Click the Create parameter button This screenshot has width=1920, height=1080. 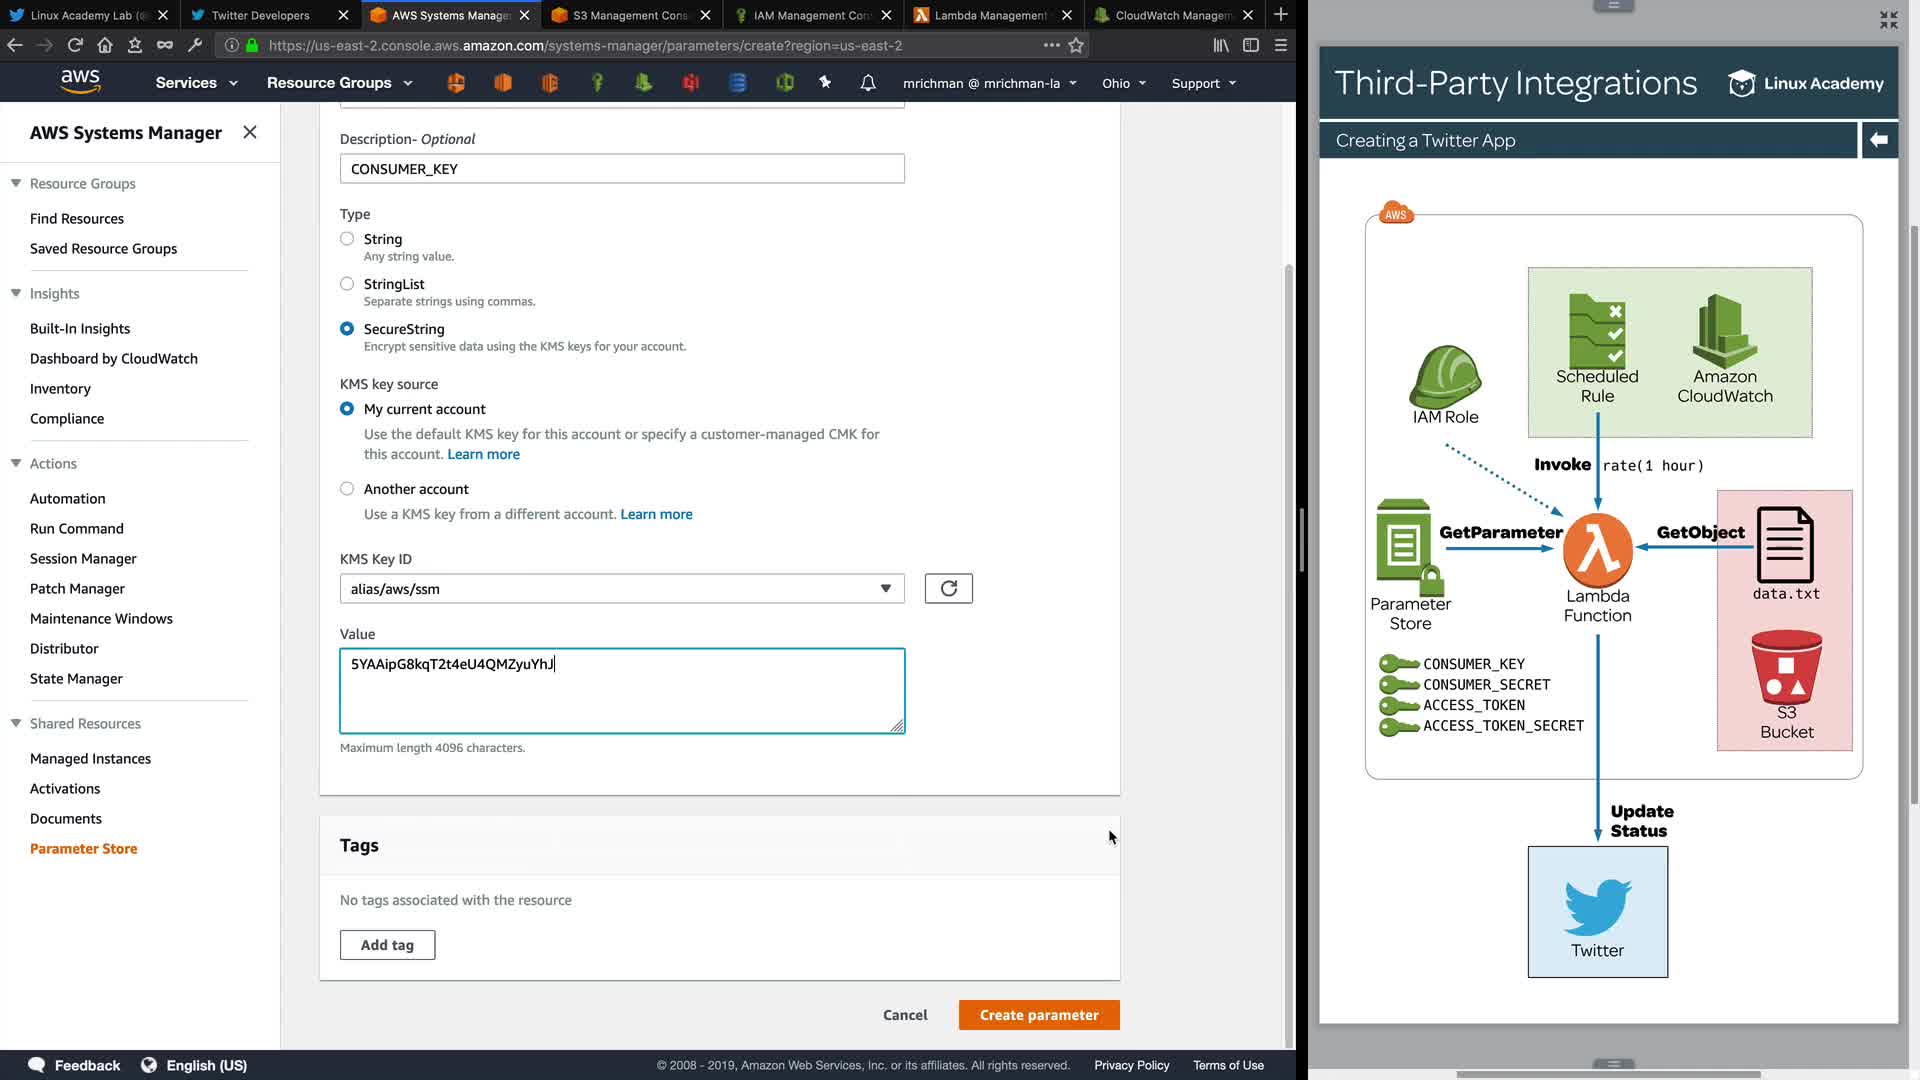(1038, 1015)
